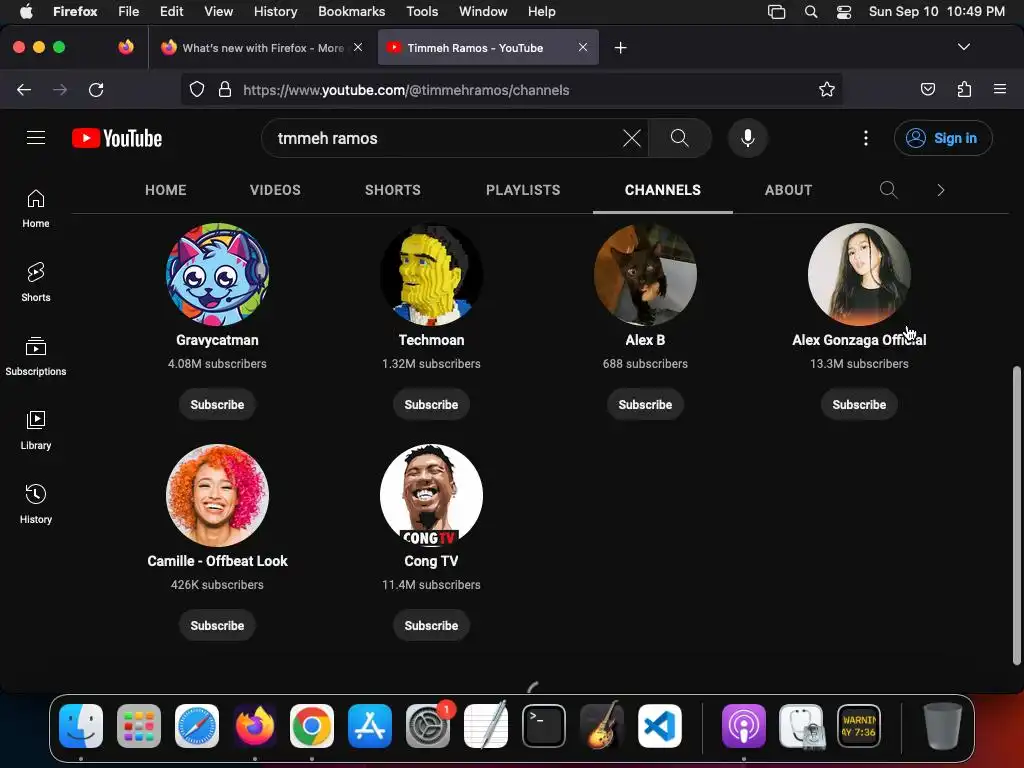Expand the list all tabs dropdown

(x=963, y=47)
